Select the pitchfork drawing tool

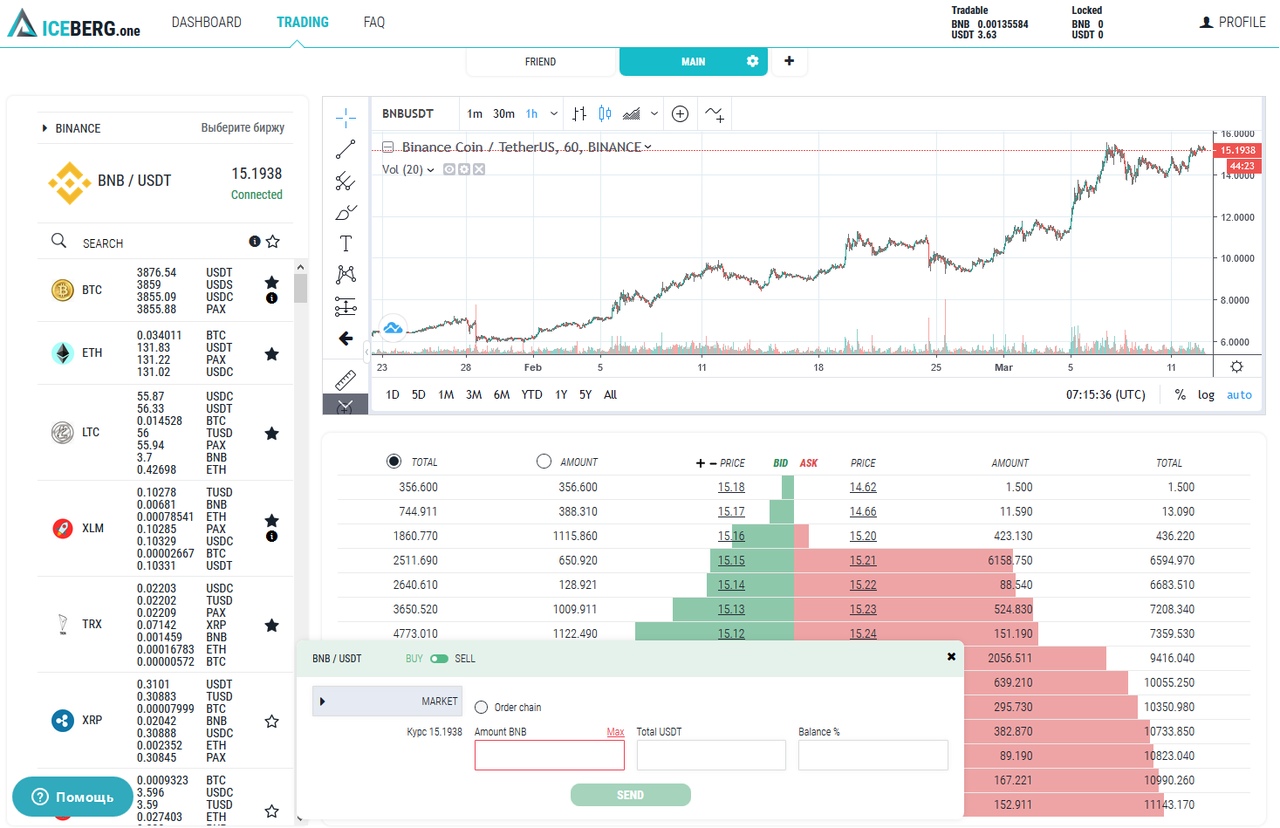click(345, 181)
